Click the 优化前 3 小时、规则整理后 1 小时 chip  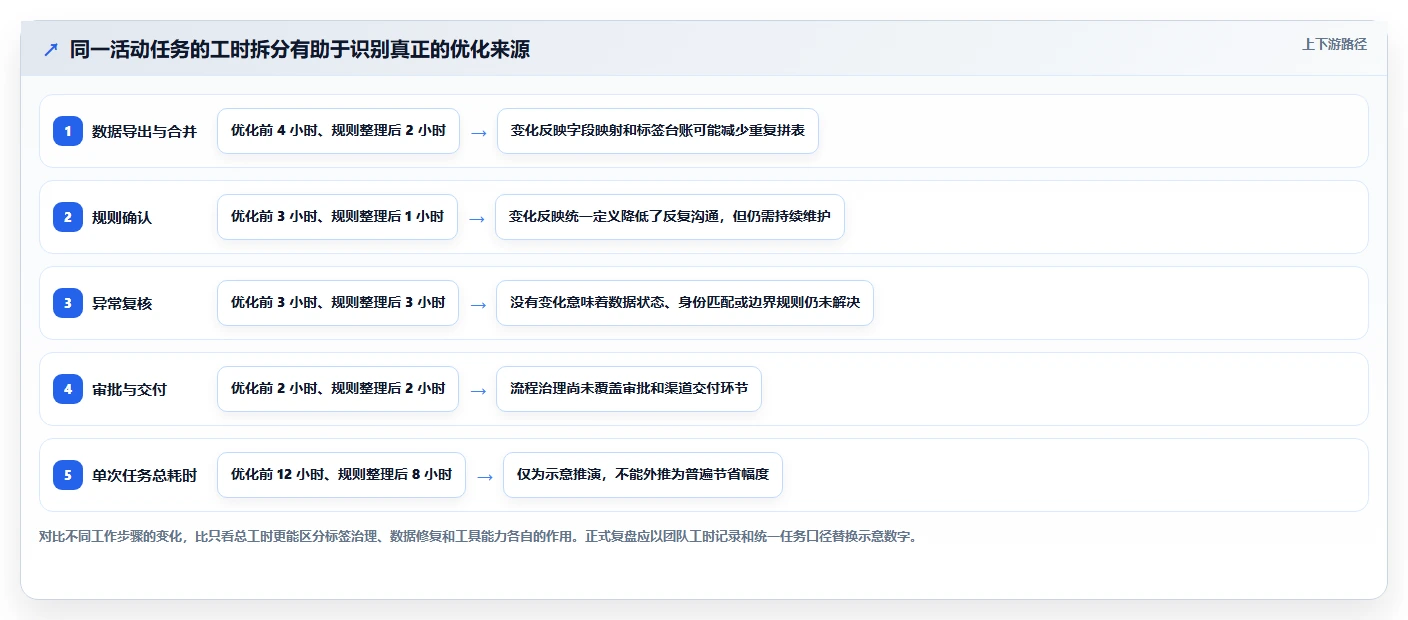tap(337, 217)
